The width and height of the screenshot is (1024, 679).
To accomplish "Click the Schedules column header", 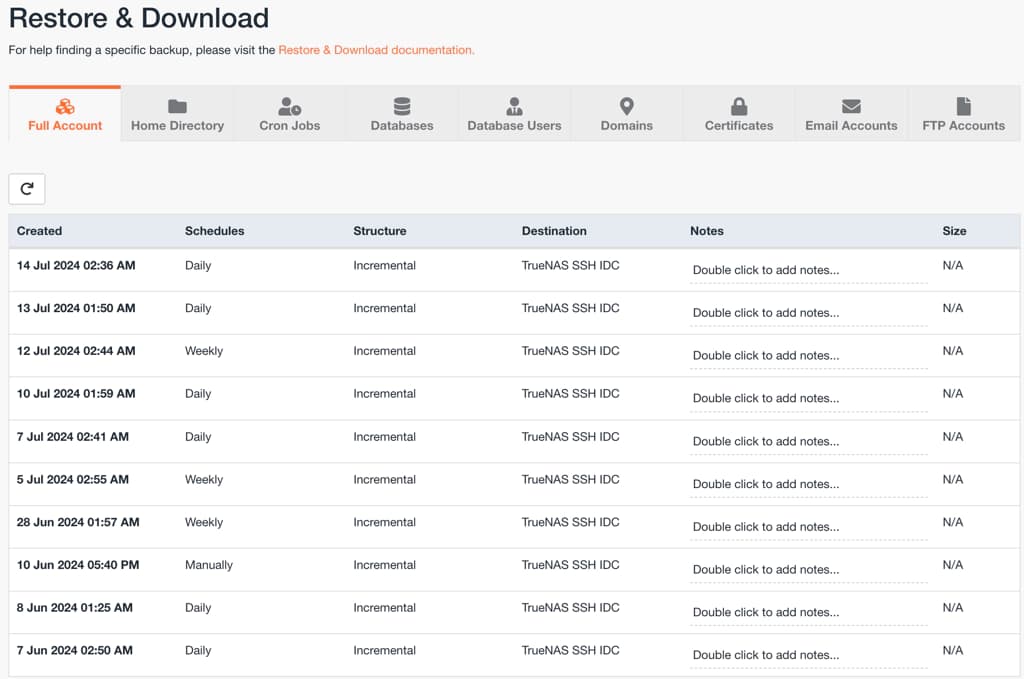I will tap(215, 231).
